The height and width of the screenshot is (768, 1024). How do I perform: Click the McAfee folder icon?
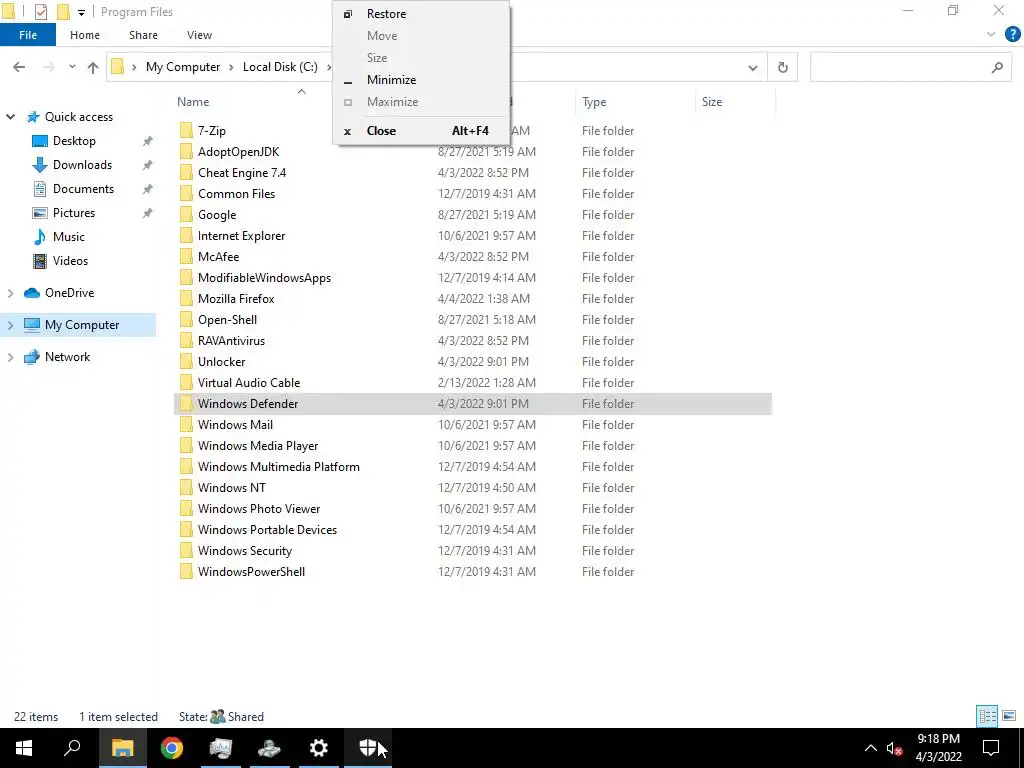pos(186,257)
